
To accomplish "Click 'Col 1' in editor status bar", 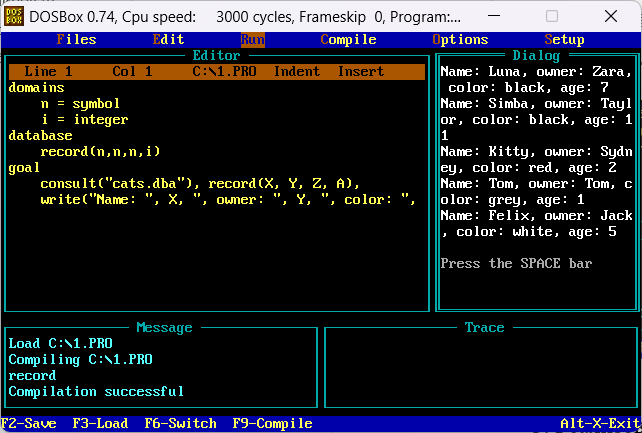I will point(132,72).
